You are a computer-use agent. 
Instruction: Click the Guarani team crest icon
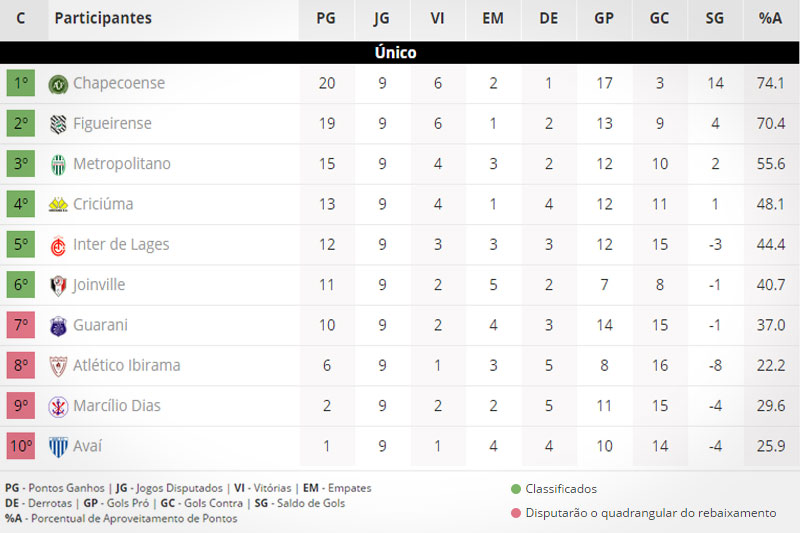click(x=58, y=326)
